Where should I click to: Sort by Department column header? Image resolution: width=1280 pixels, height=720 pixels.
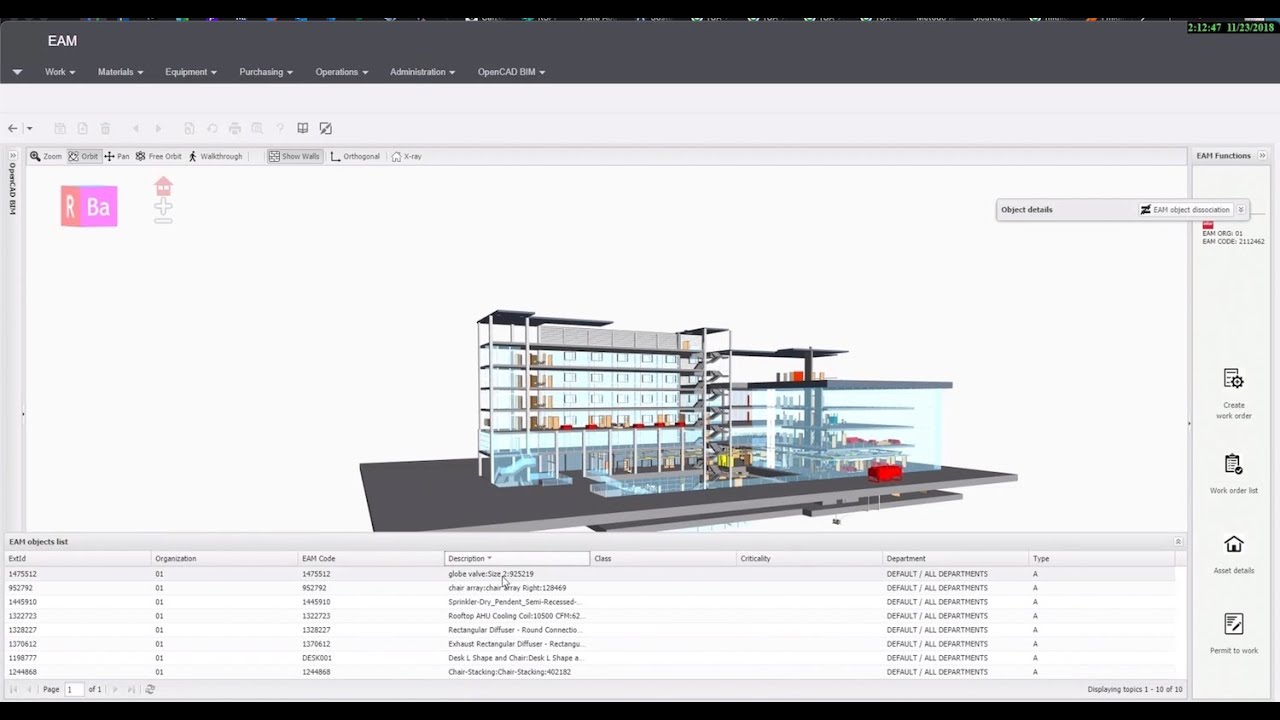coord(955,559)
